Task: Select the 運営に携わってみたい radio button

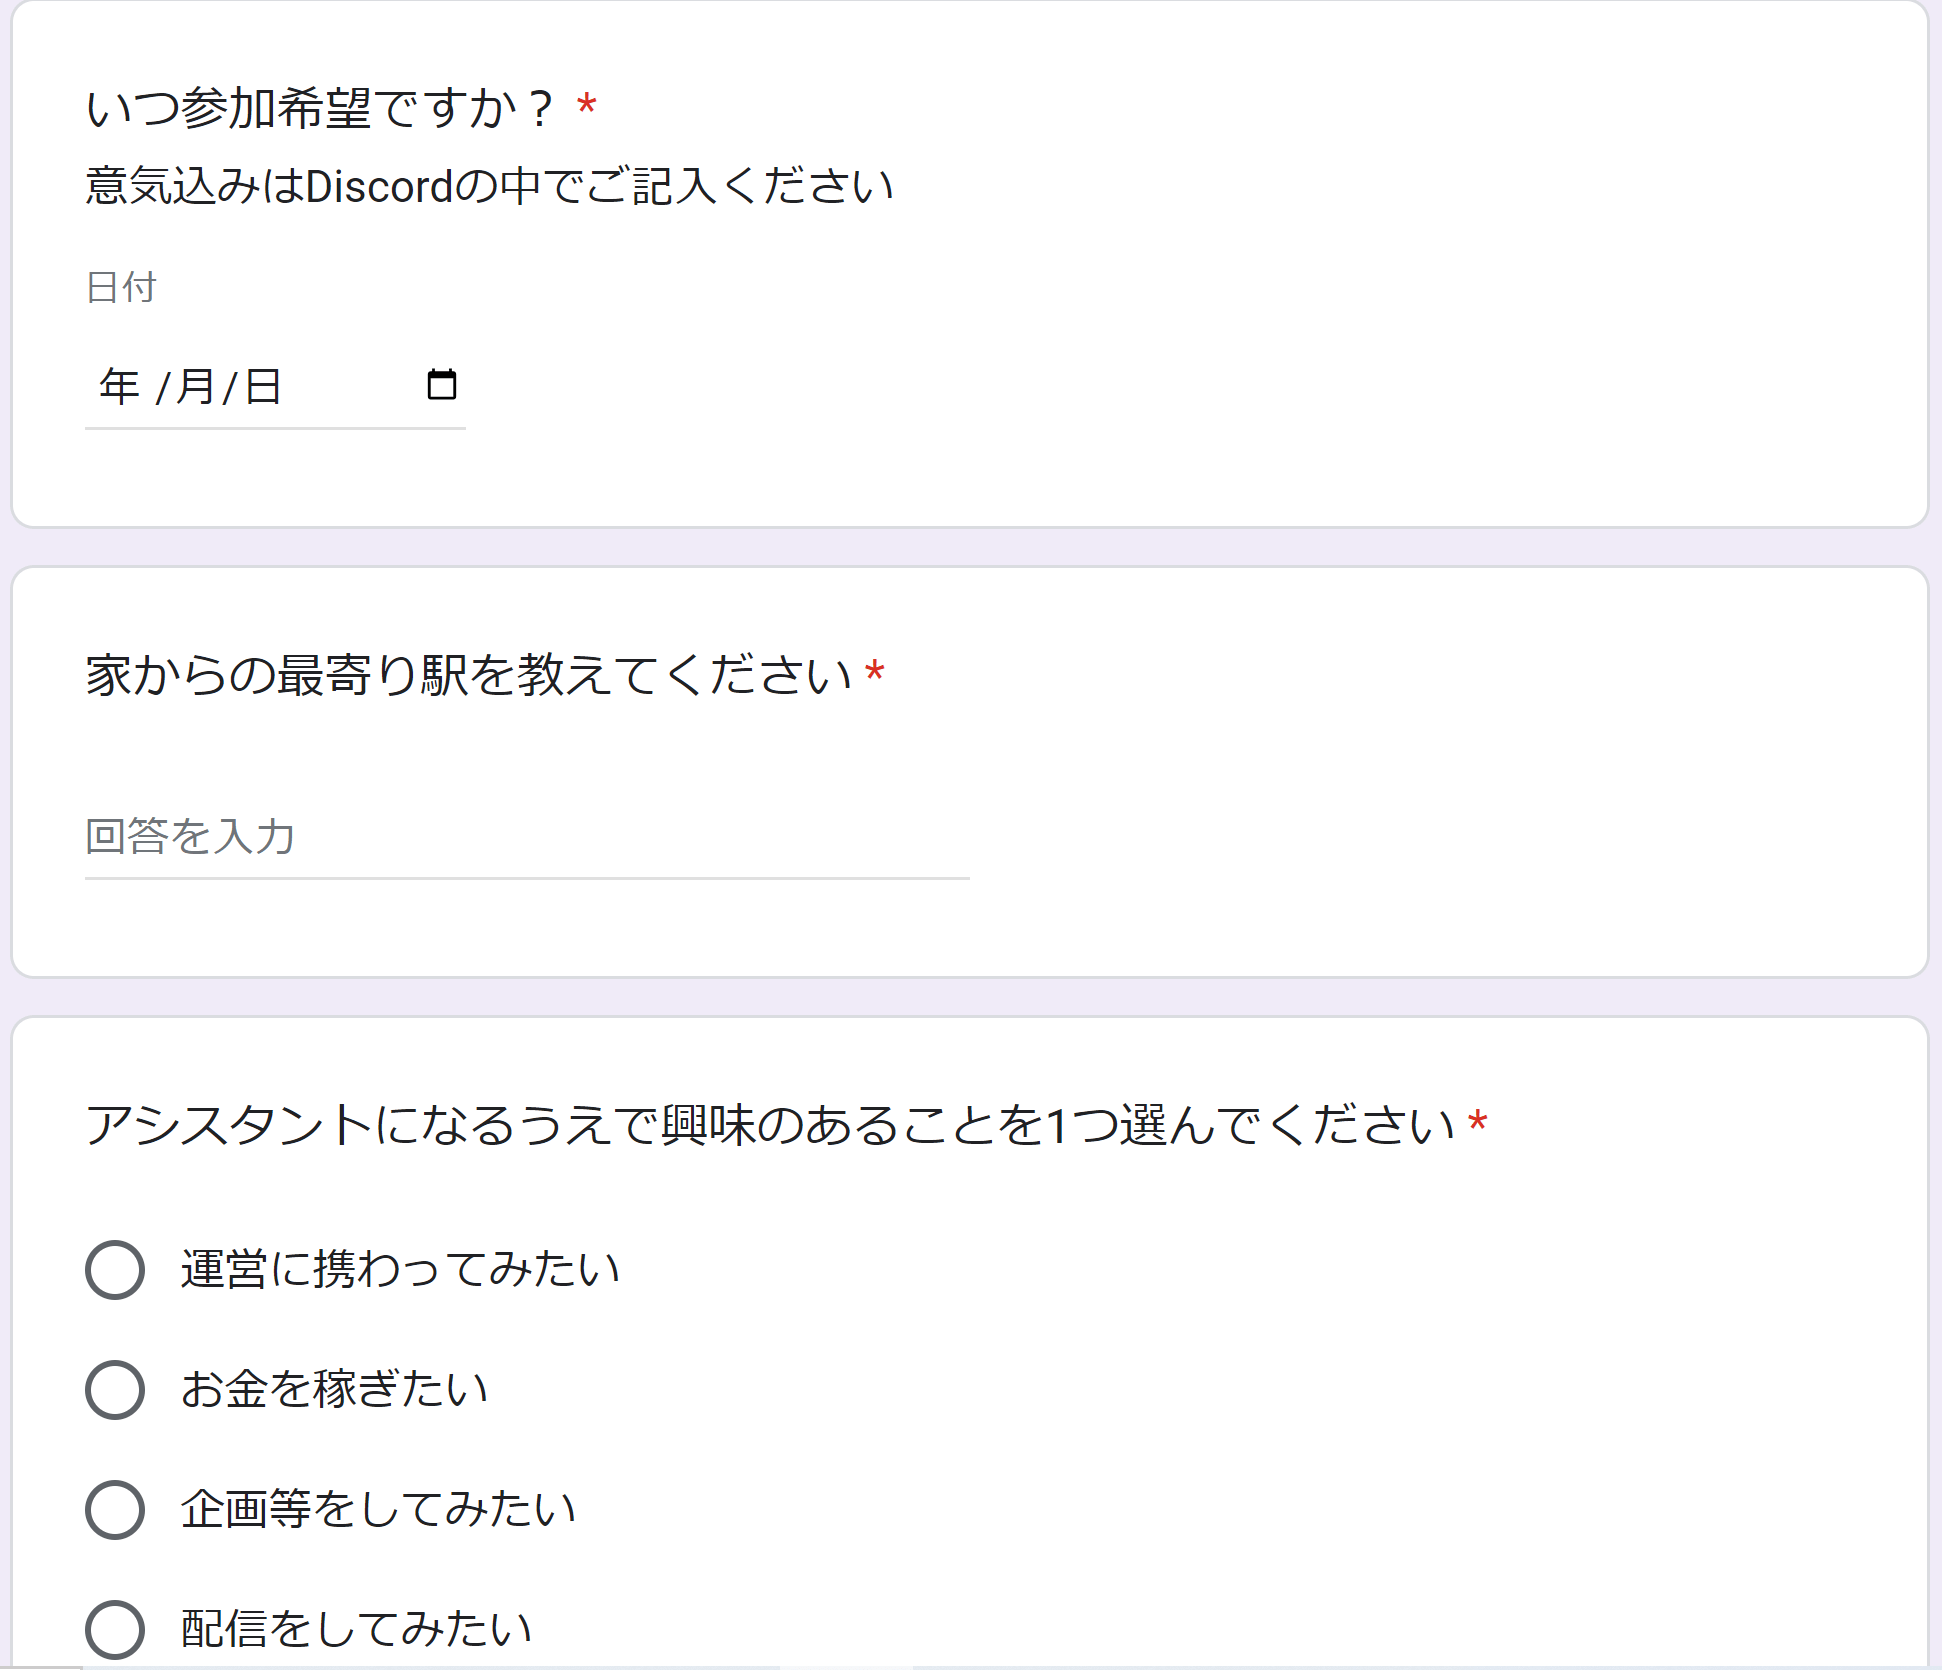Action: 116,1267
